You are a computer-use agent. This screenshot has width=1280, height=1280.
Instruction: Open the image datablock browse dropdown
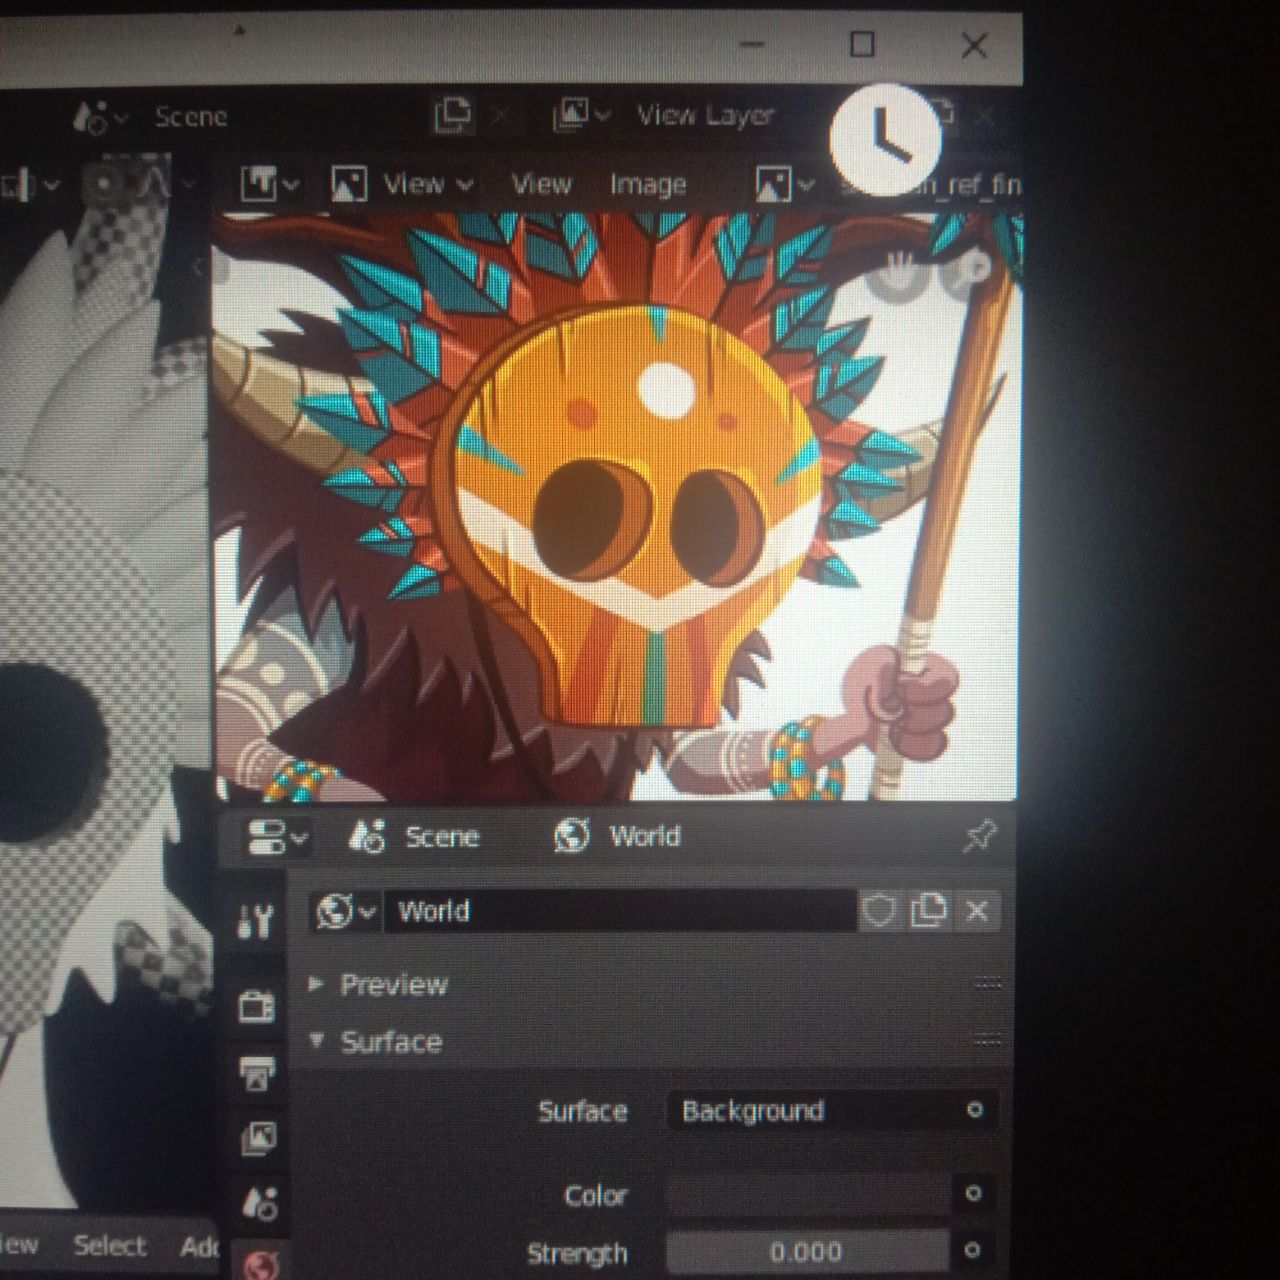[x=786, y=185]
